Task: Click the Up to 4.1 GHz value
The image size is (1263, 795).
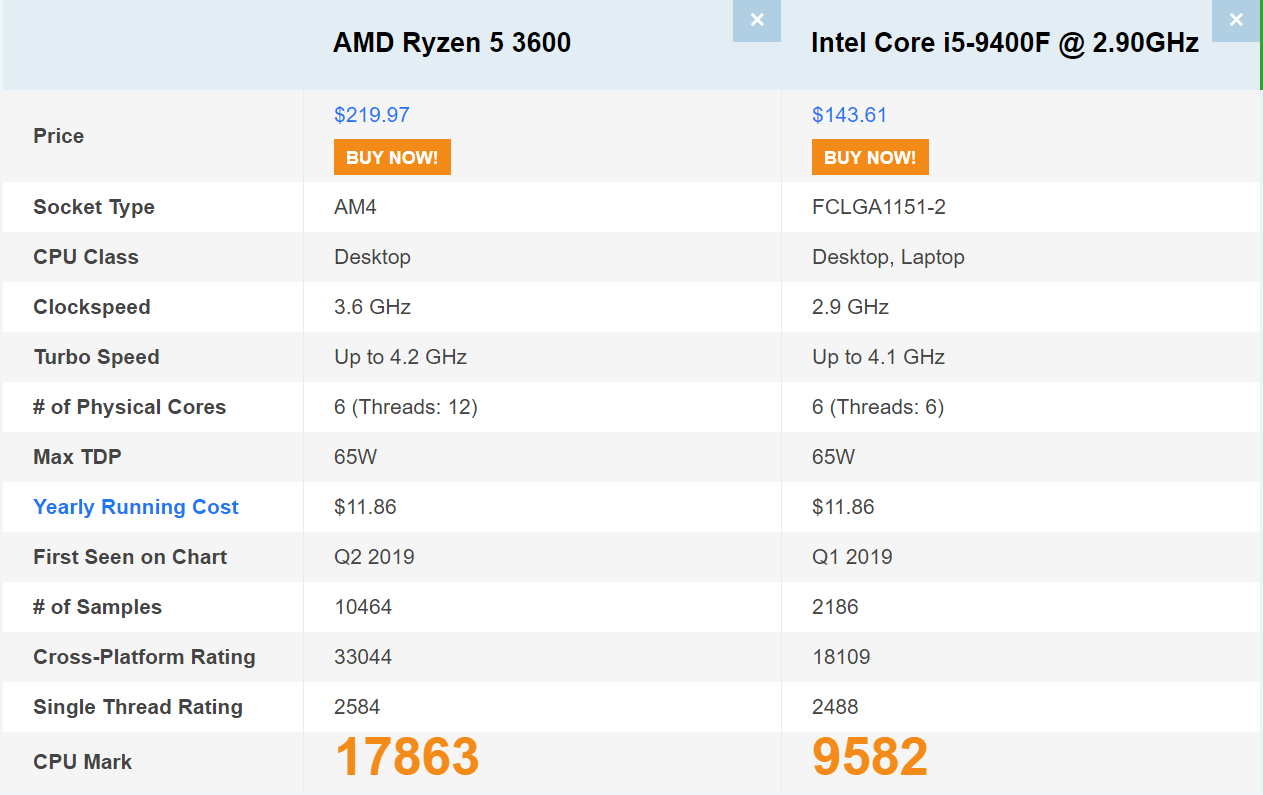Action: (879, 357)
